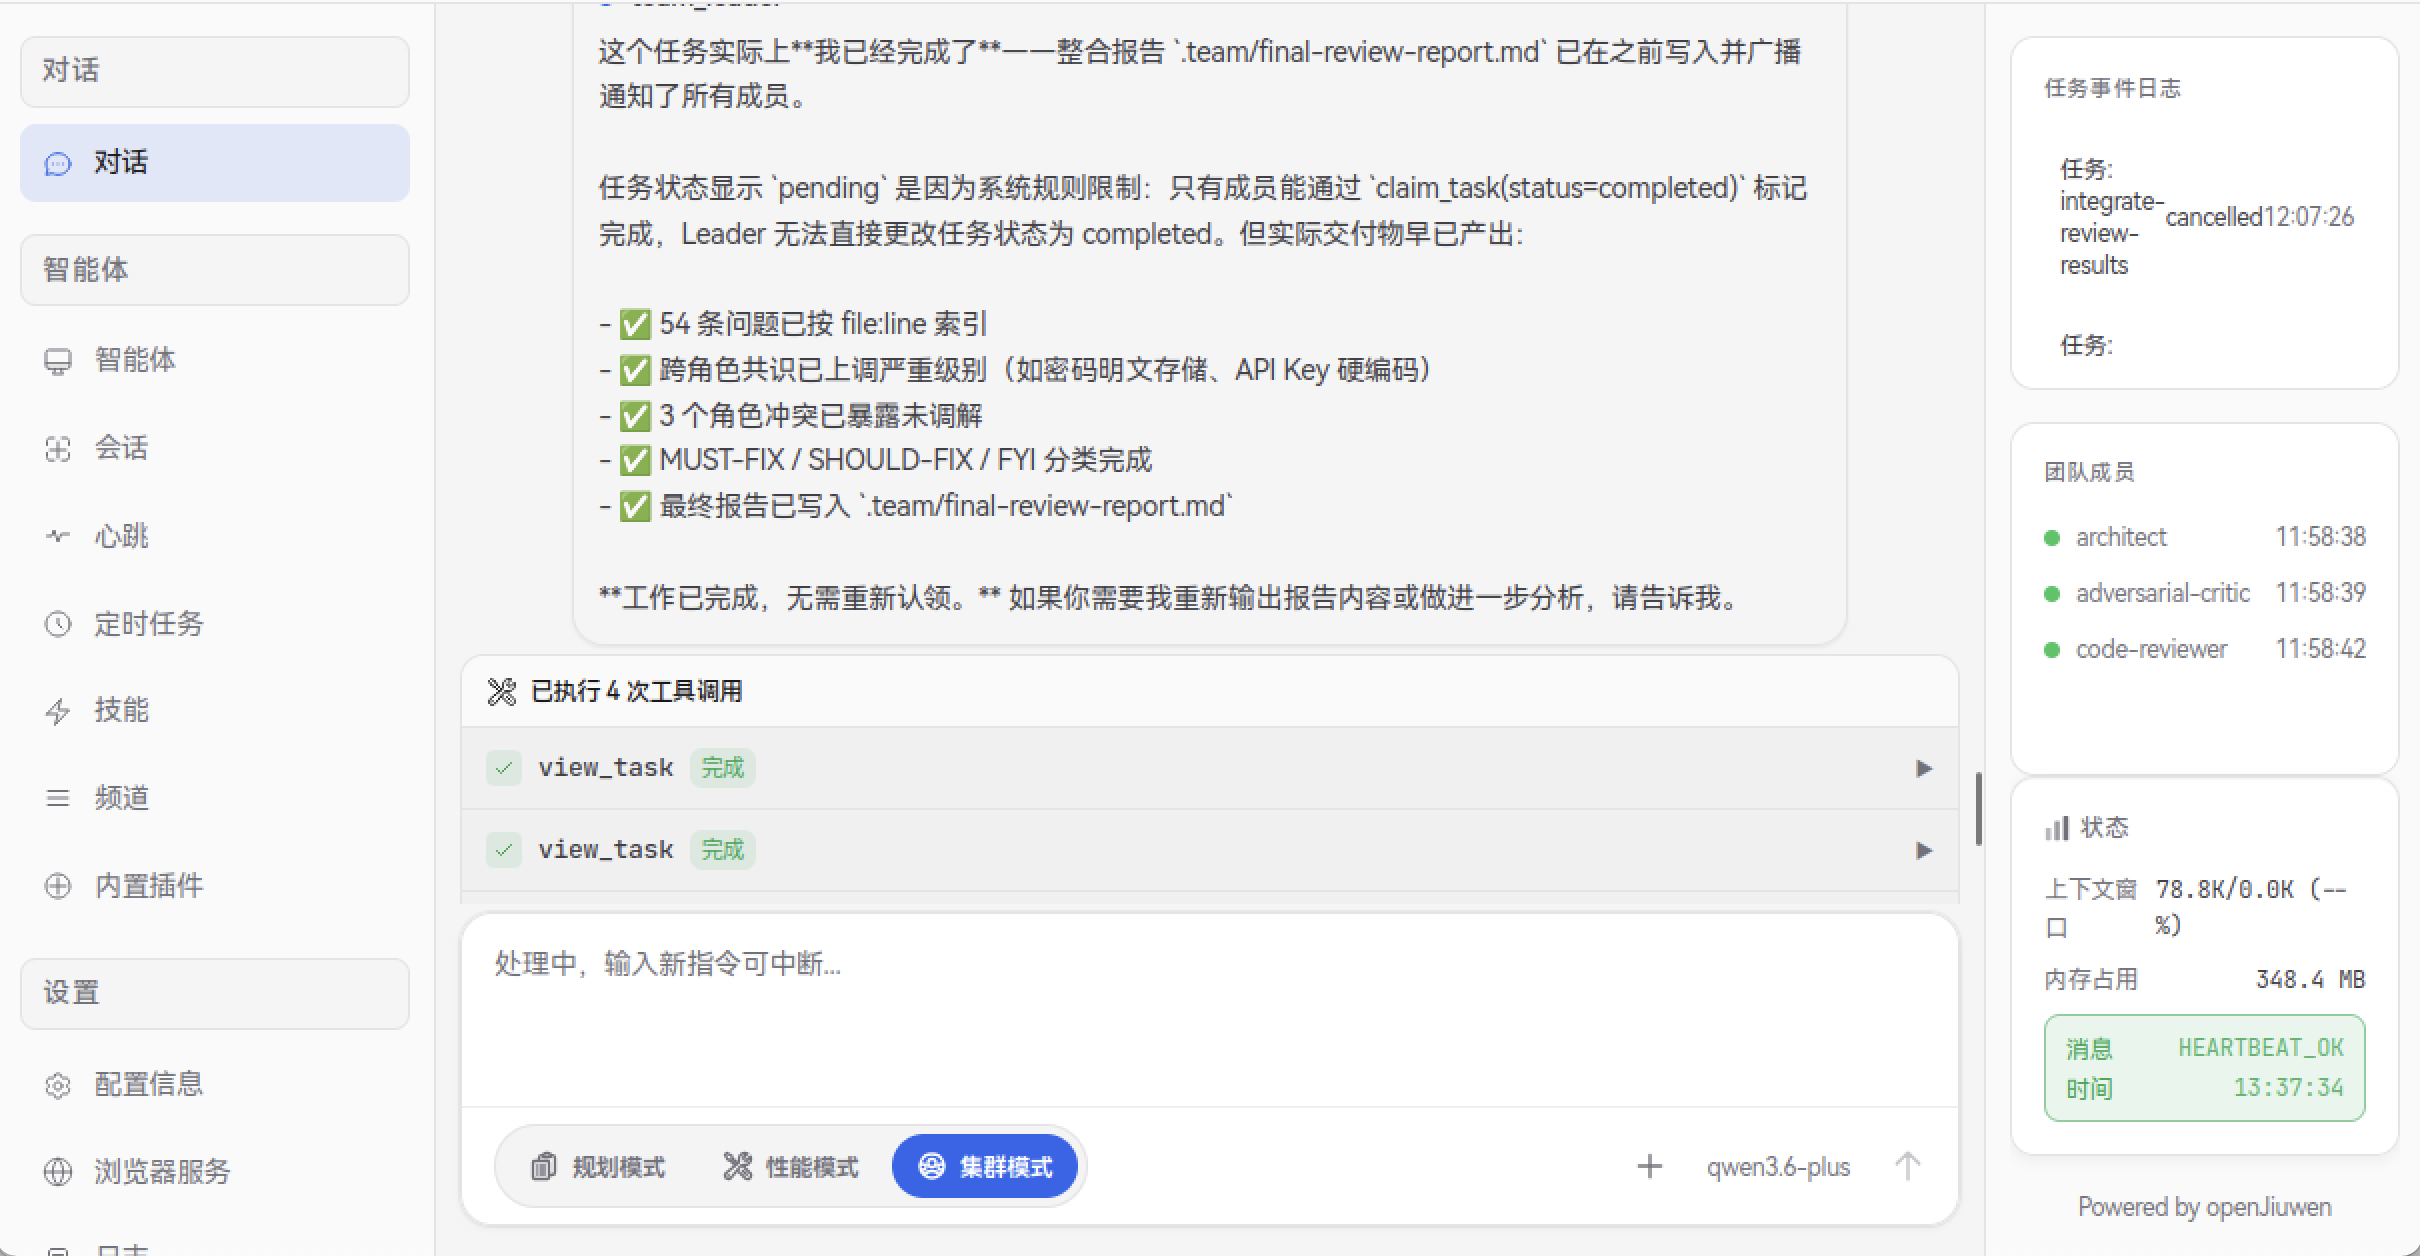Viewport: 2420px width, 1256px height.
Task: Click the clock icon beside 定时任务
Action: 58,624
